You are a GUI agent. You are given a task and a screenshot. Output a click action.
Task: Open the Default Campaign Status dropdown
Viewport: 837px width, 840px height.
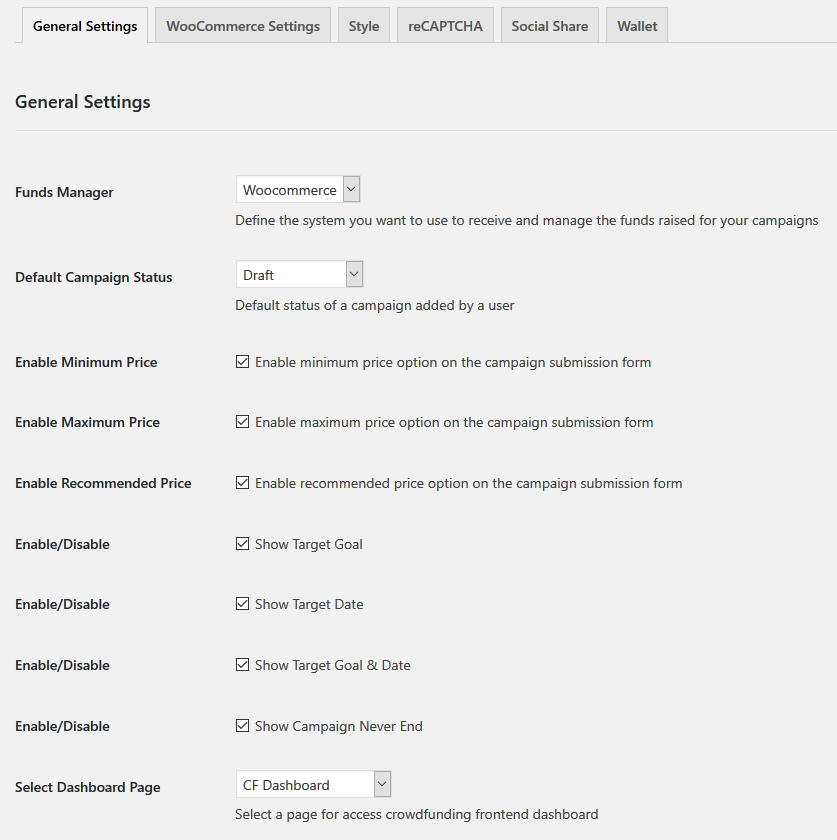pyautogui.click(x=296, y=273)
